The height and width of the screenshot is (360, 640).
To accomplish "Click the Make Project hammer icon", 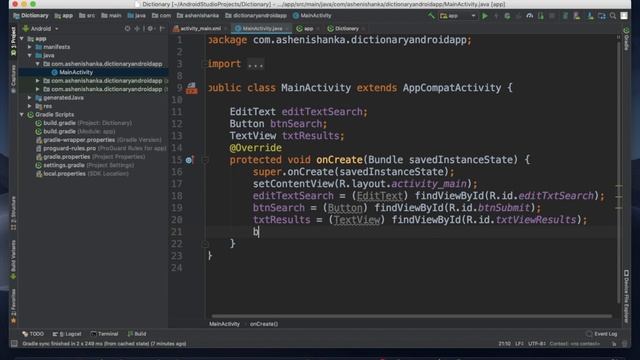I will click(x=431, y=16).
